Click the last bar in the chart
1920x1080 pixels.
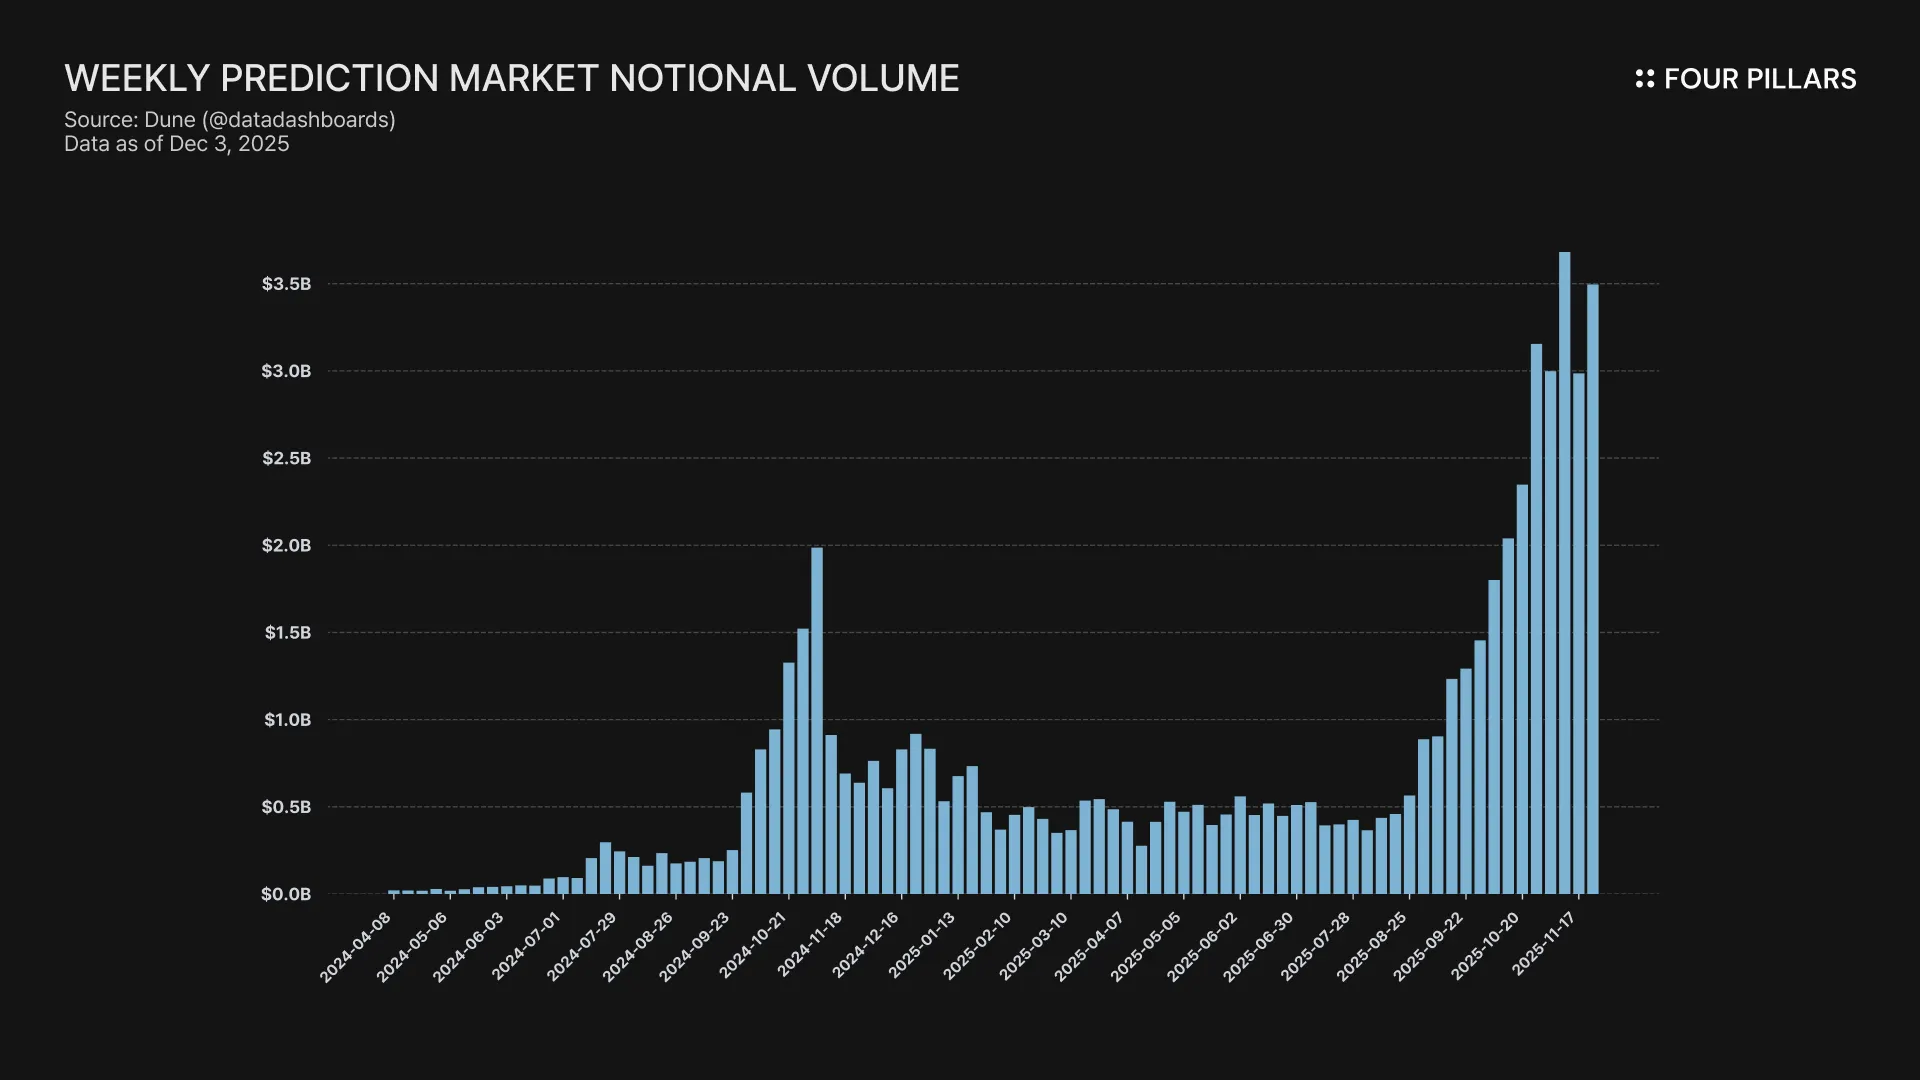[1592, 590]
